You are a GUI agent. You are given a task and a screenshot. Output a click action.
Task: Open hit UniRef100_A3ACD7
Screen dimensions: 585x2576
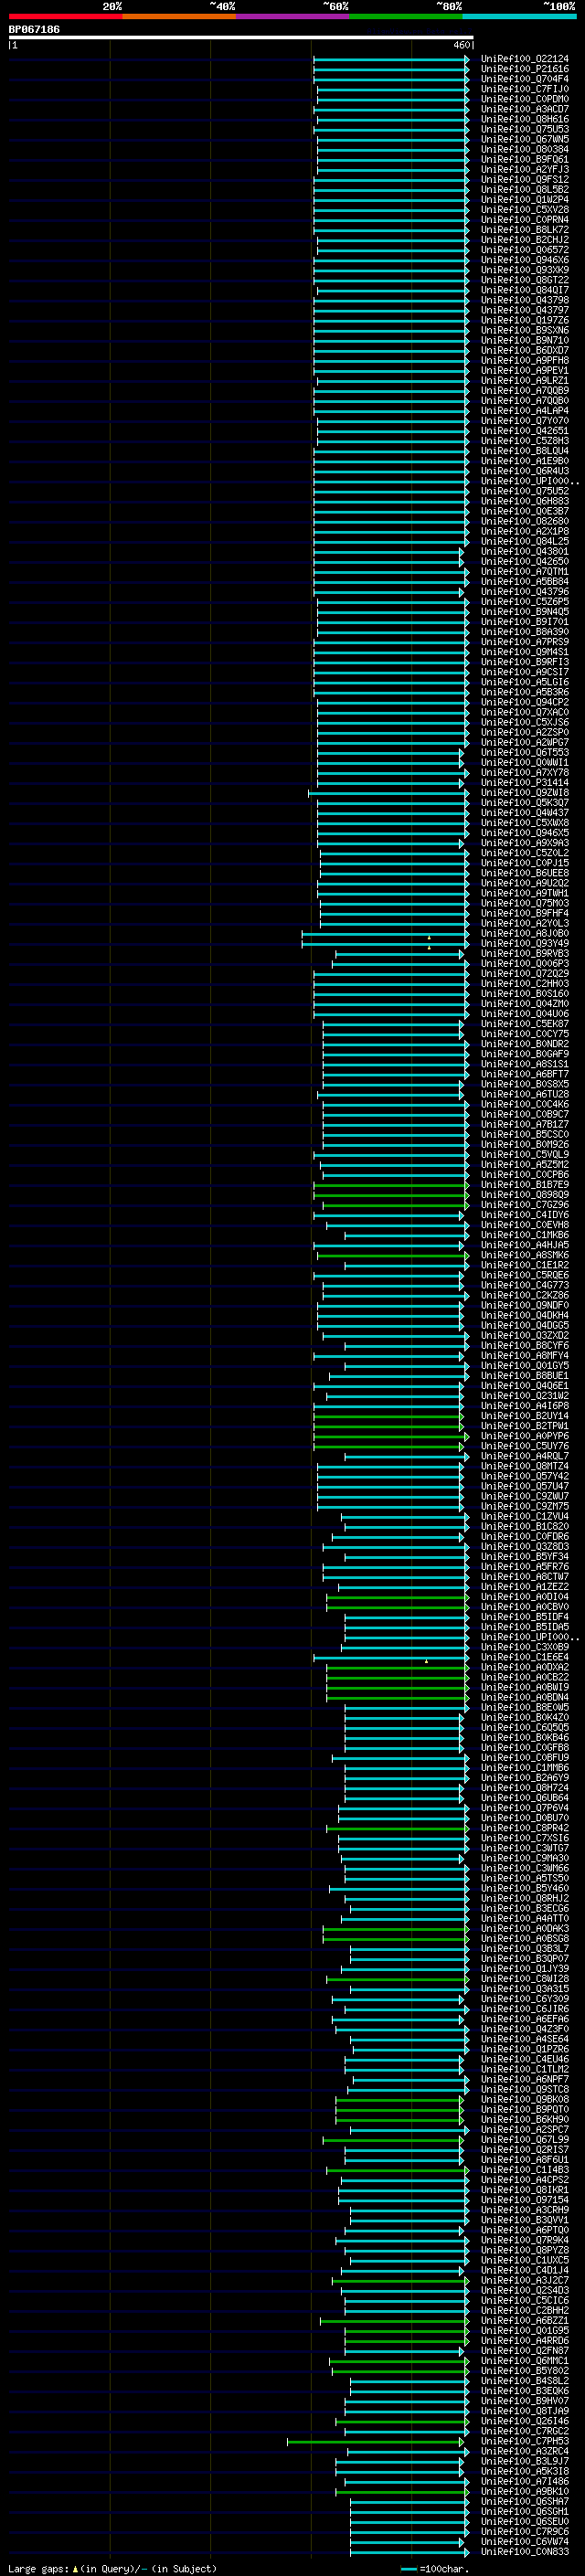[x=524, y=109]
